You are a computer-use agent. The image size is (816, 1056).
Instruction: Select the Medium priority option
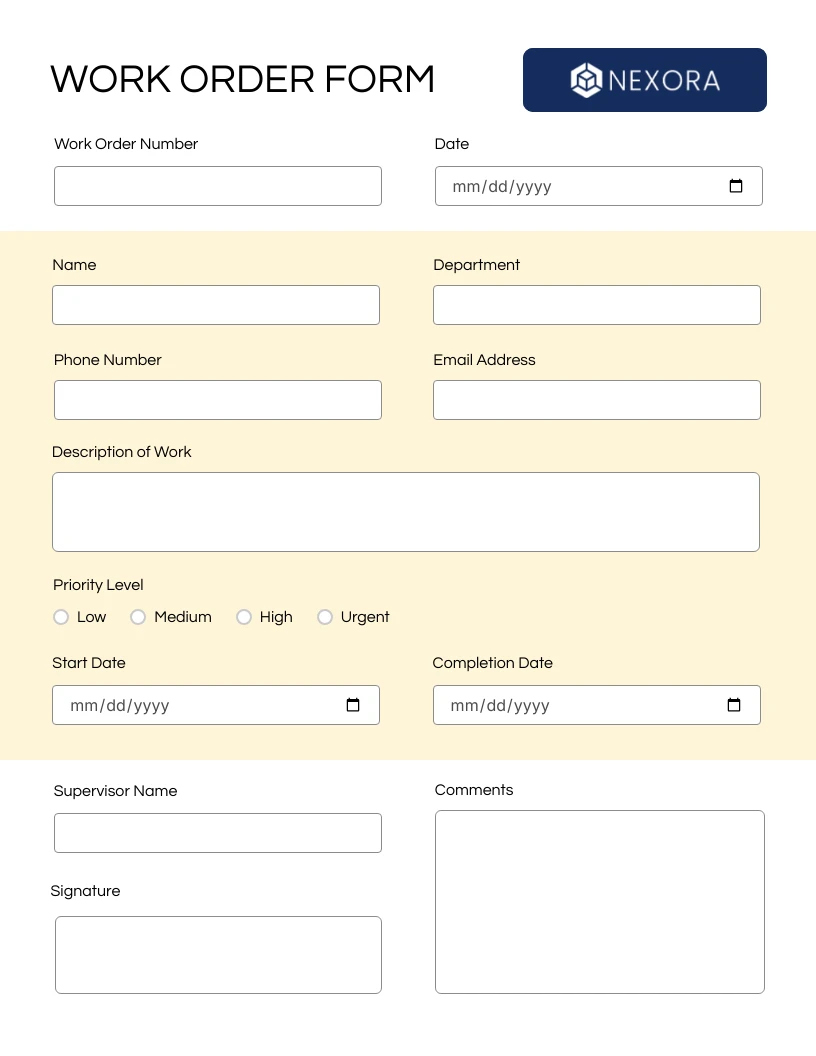click(x=138, y=617)
